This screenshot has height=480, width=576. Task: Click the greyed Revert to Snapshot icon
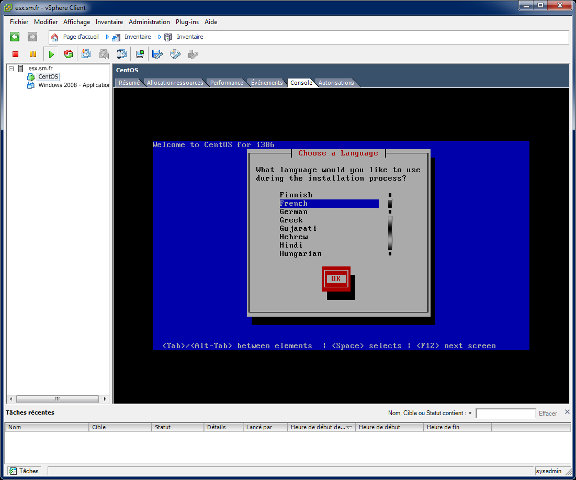[x=104, y=54]
